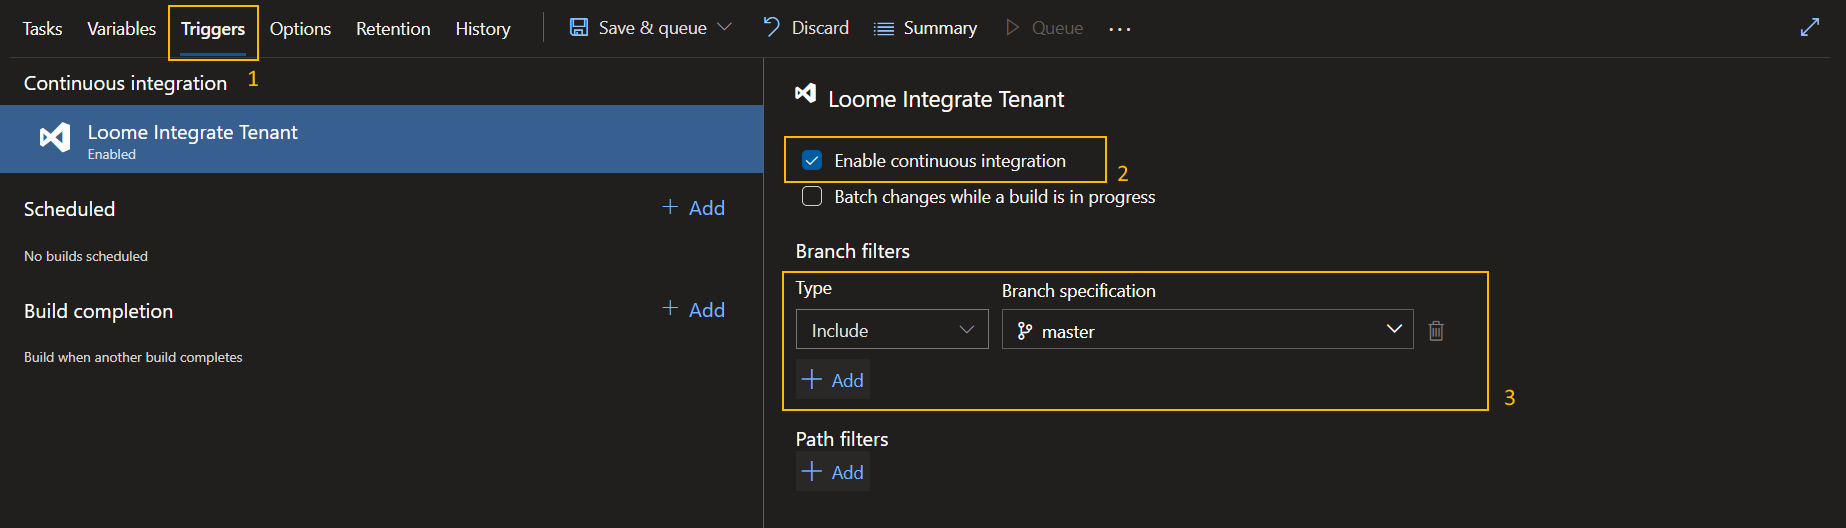This screenshot has width=1846, height=528.
Task: Click the Save & queue floppy disk icon
Action: pyautogui.click(x=579, y=27)
